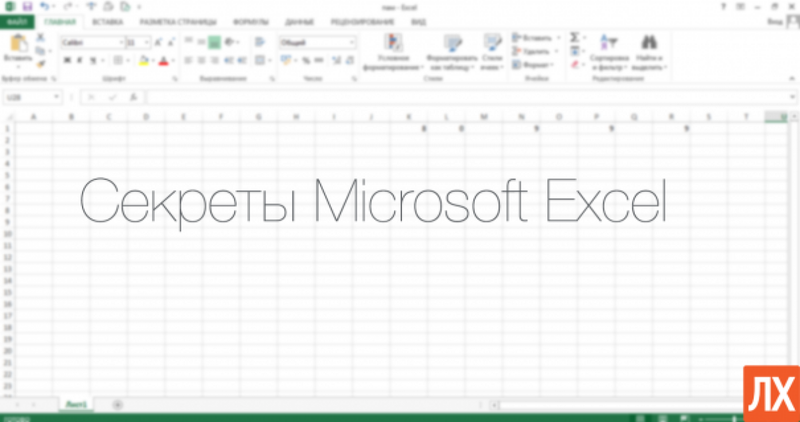Add a new sheet with the plus button

point(117,405)
